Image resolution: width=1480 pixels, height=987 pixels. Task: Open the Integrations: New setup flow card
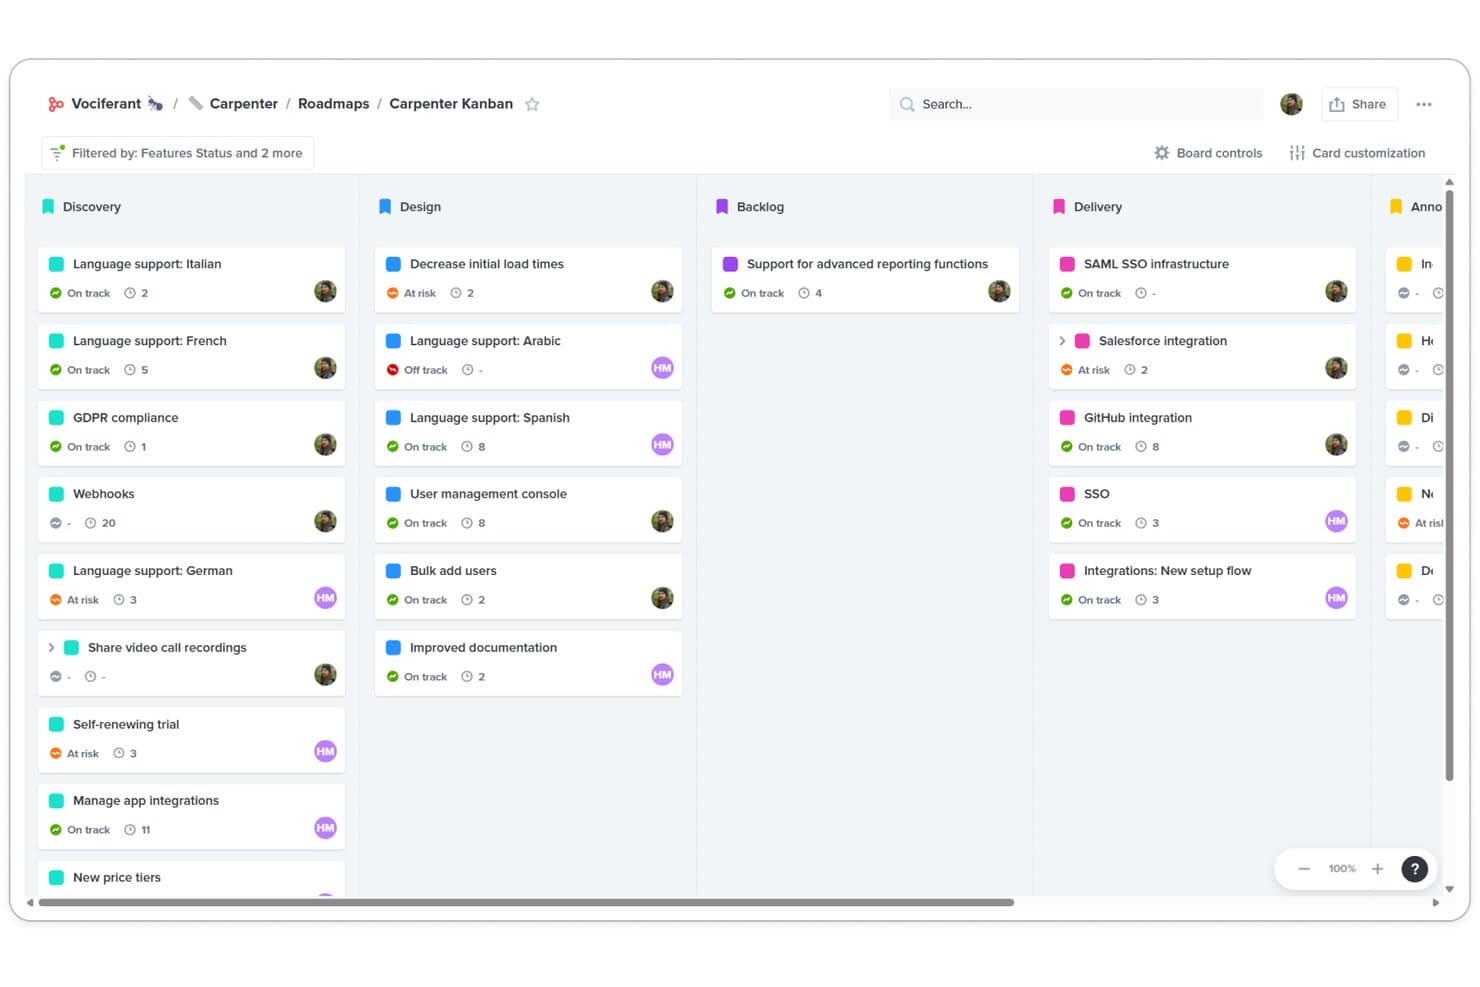pos(1202,586)
